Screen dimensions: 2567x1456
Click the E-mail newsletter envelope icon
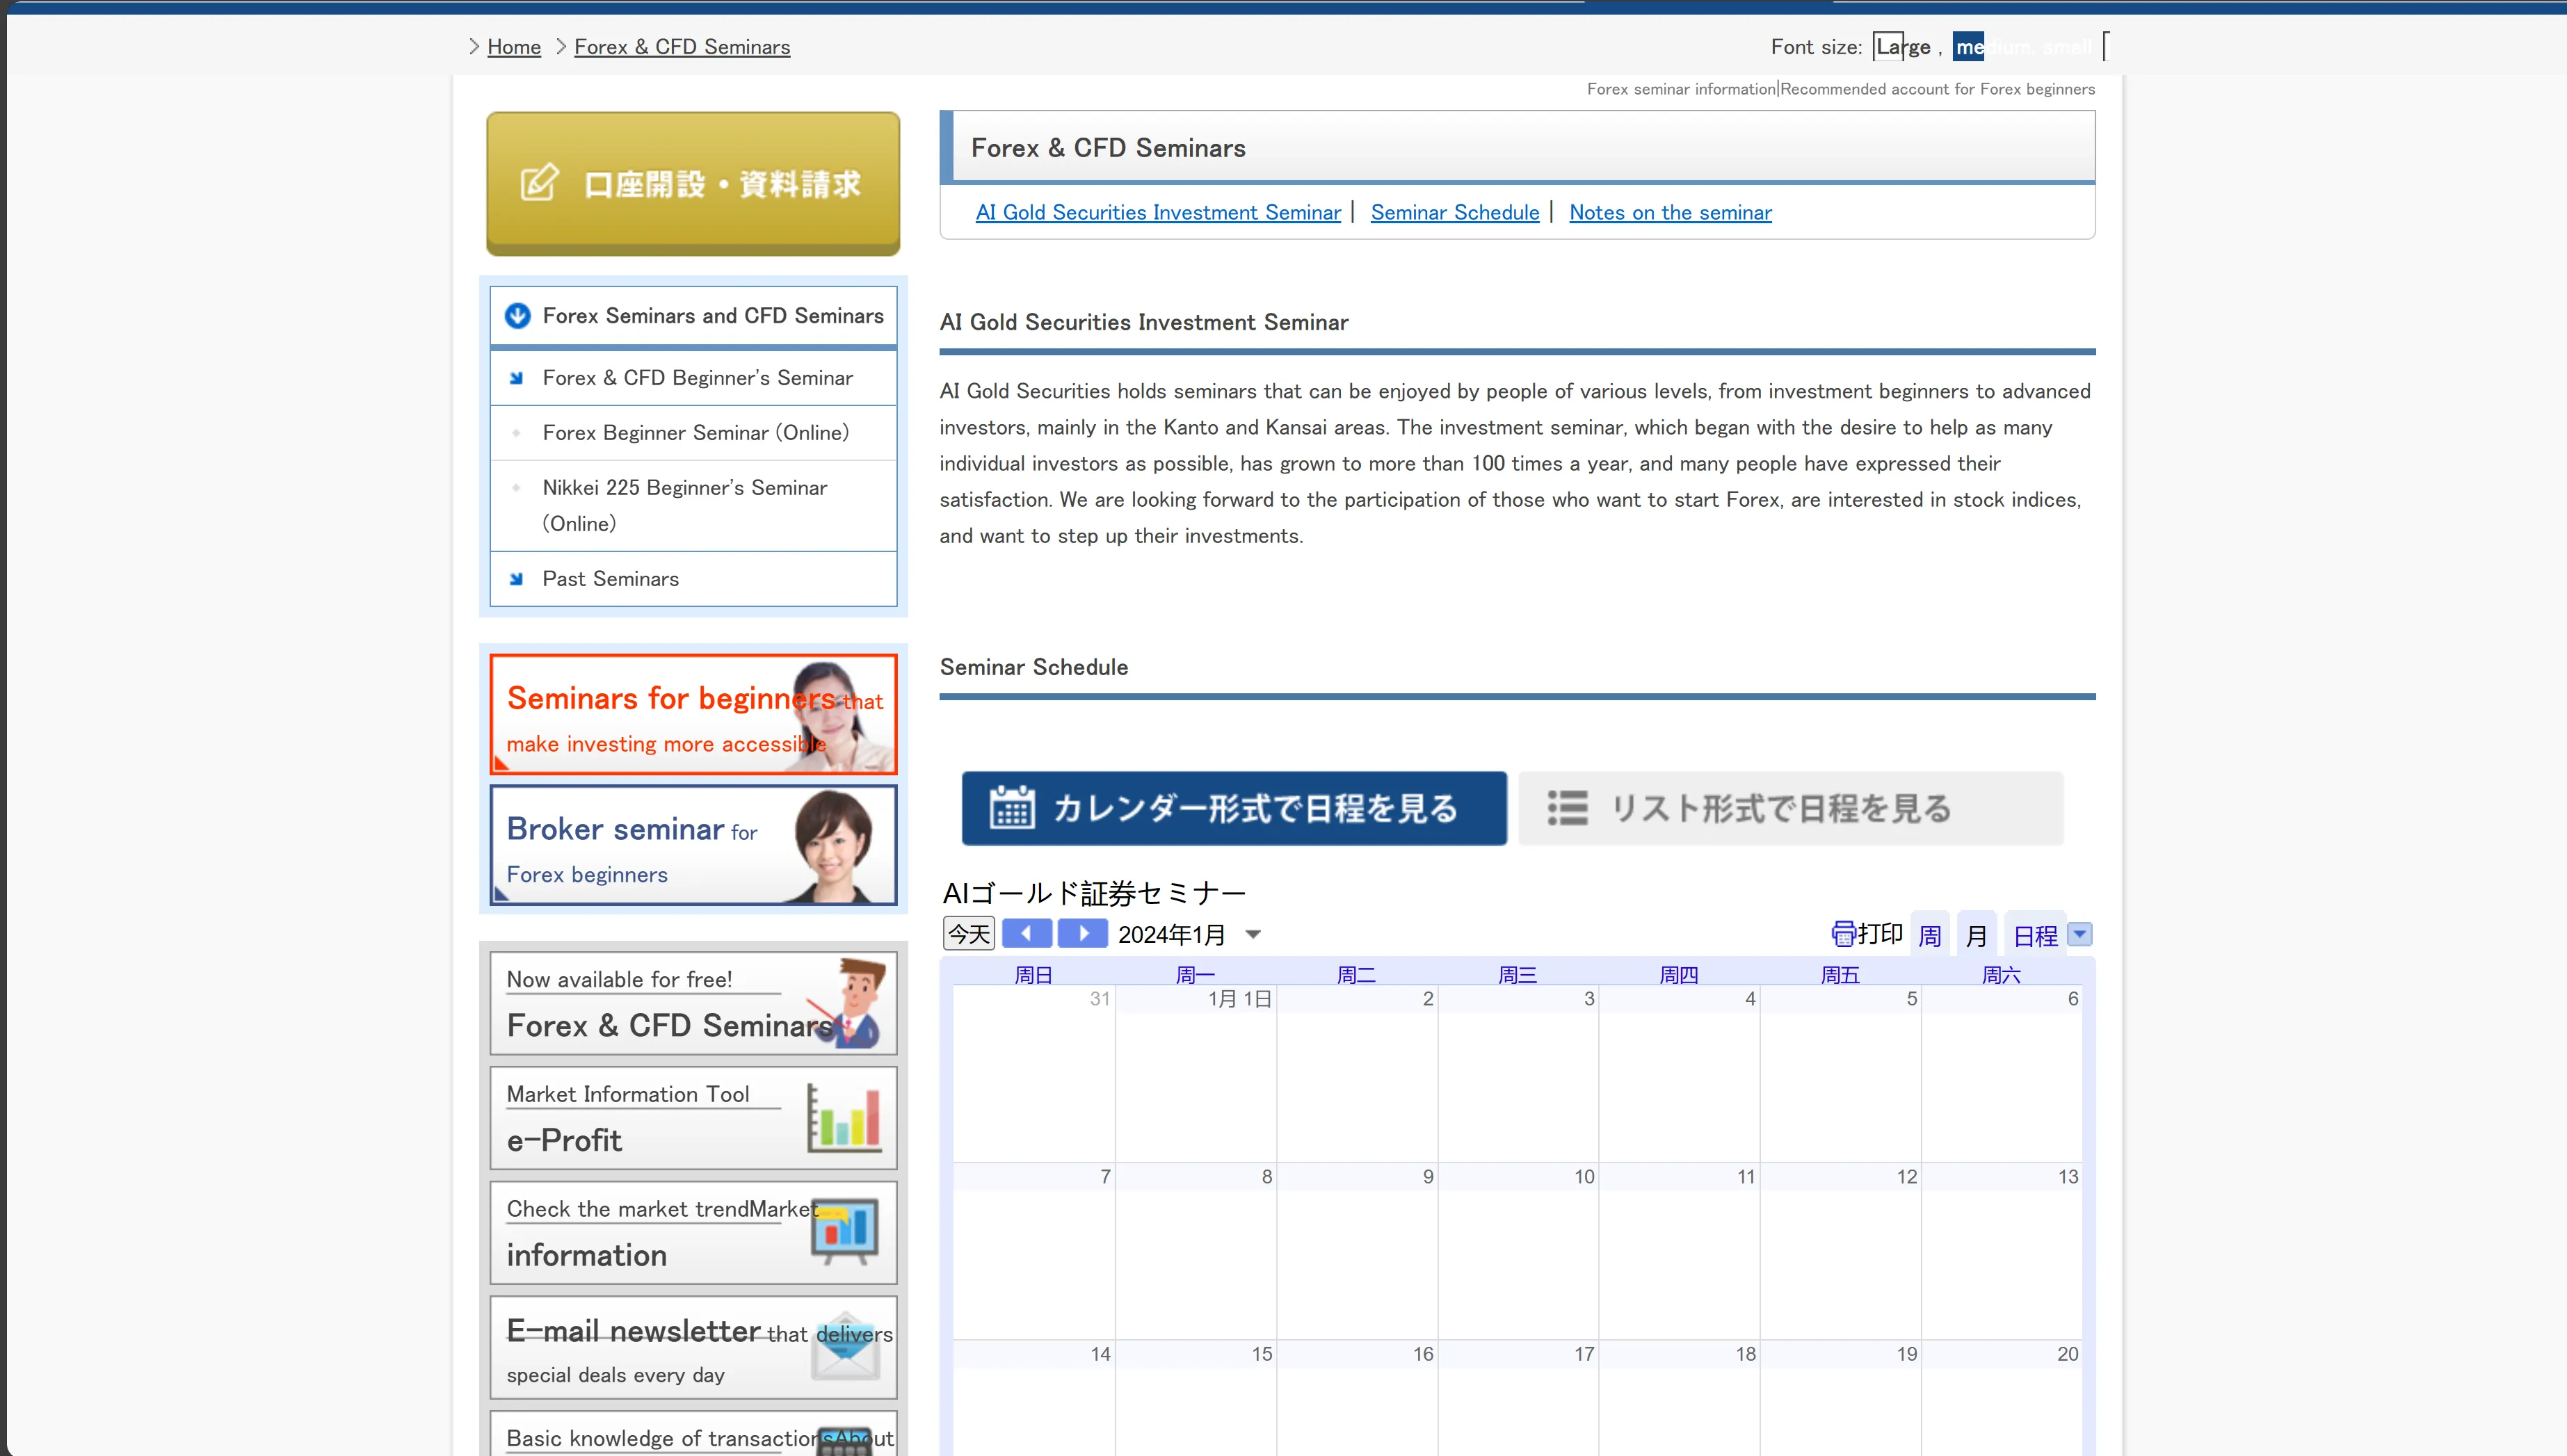(846, 1346)
